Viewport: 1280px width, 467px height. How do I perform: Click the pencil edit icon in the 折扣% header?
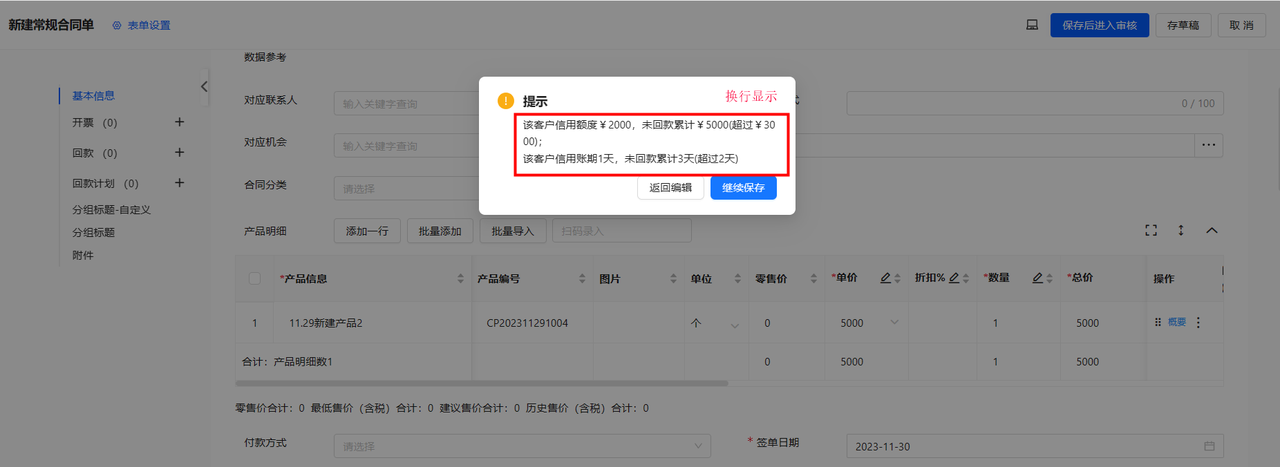pyautogui.click(x=954, y=278)
